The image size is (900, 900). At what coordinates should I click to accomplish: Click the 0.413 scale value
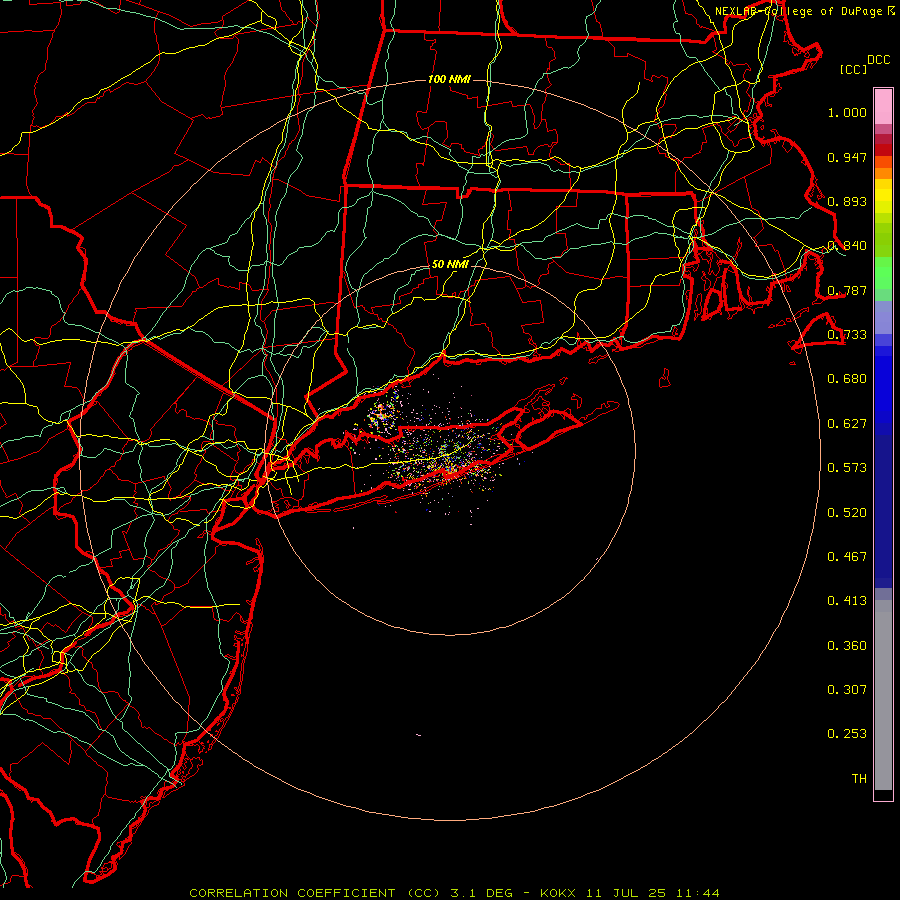coord(847,601)
